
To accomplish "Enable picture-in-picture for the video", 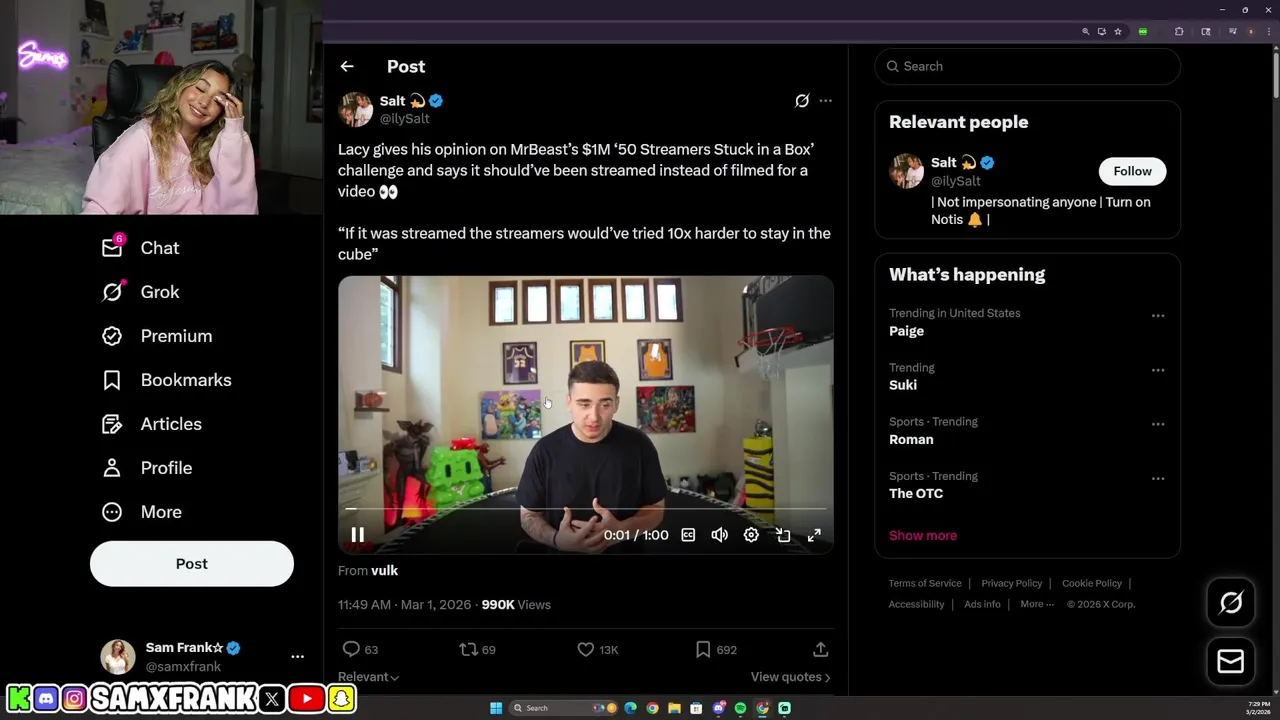I will (x=783, y=535).
